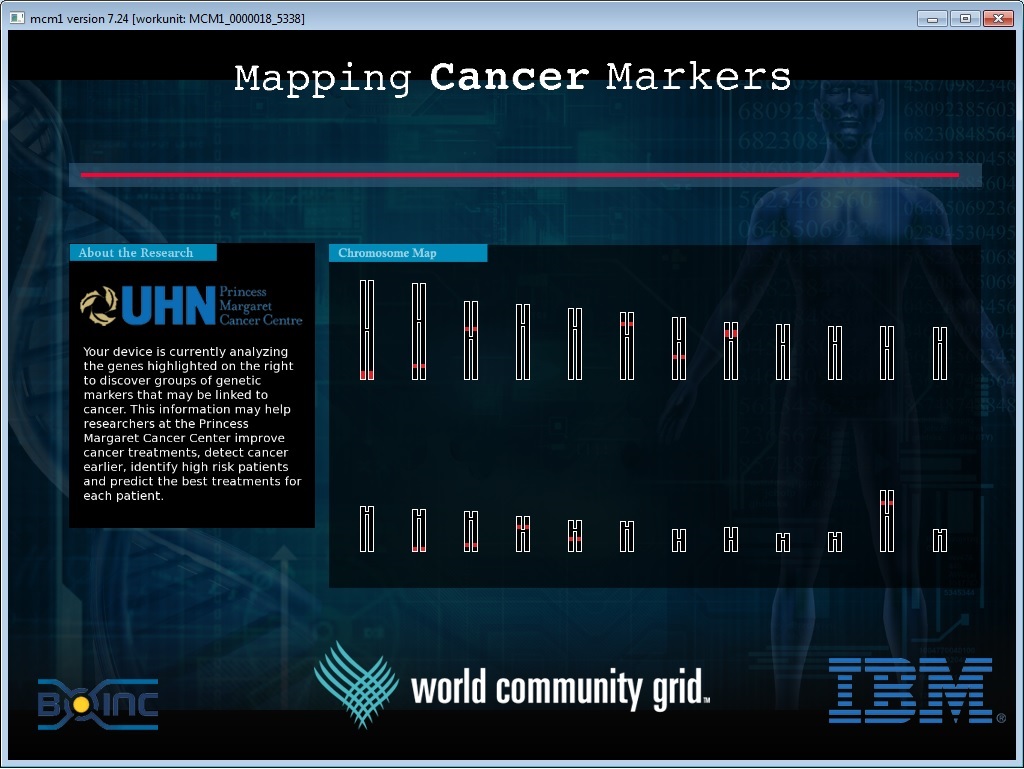The height and width of the screenshot is (769, 1024).
Task: Click the eleventh chromosome in the top row
Action: pos(887,353)
